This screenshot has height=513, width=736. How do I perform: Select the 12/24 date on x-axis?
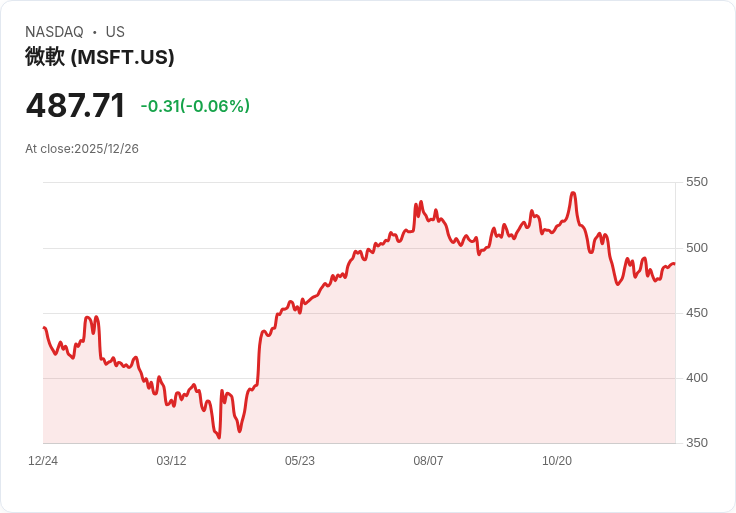[43, 461]
